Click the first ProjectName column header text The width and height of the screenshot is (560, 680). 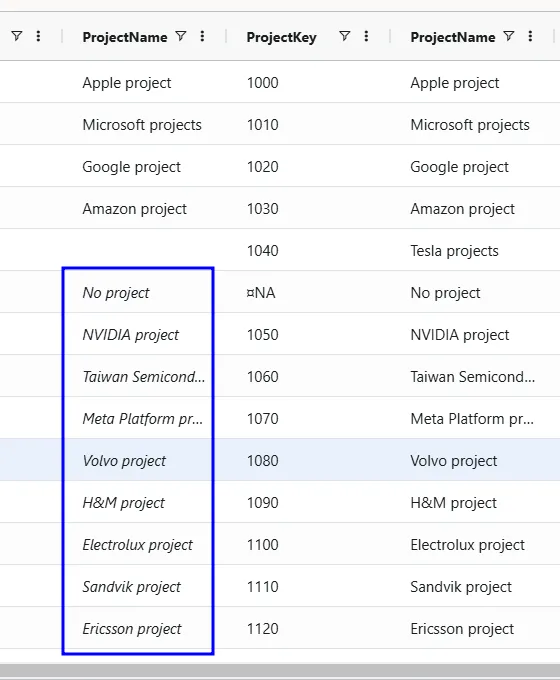[x=125, y=37]
